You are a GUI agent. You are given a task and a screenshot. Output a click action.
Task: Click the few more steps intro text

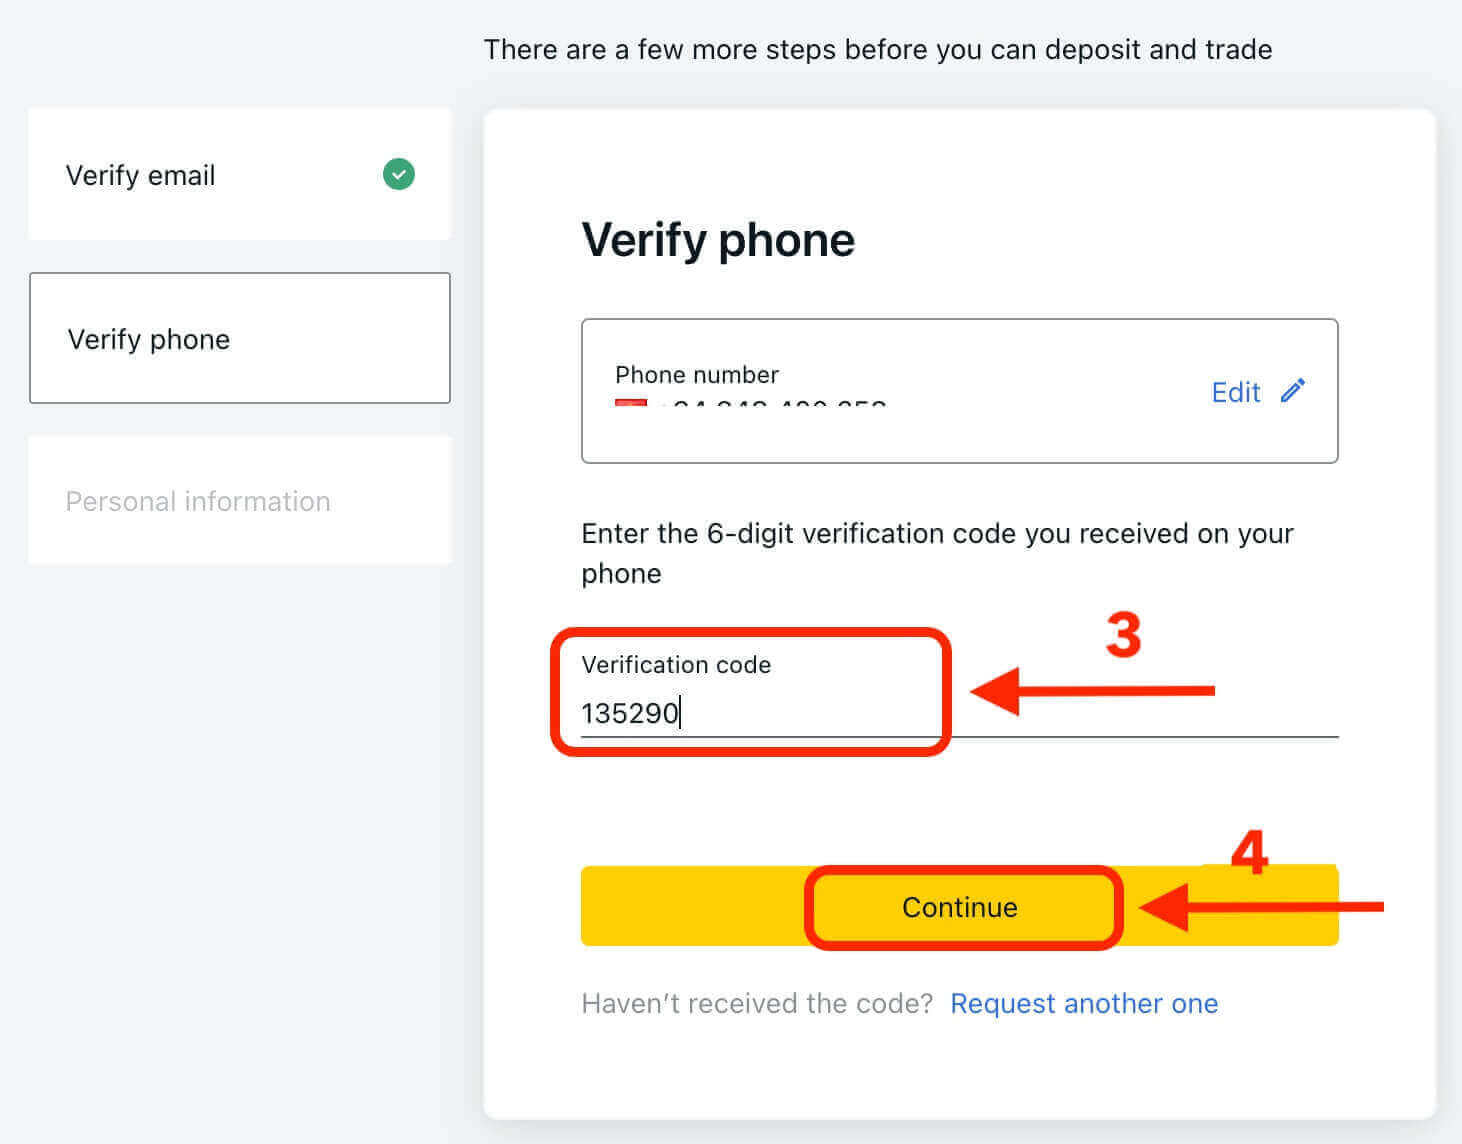(877, 50)
